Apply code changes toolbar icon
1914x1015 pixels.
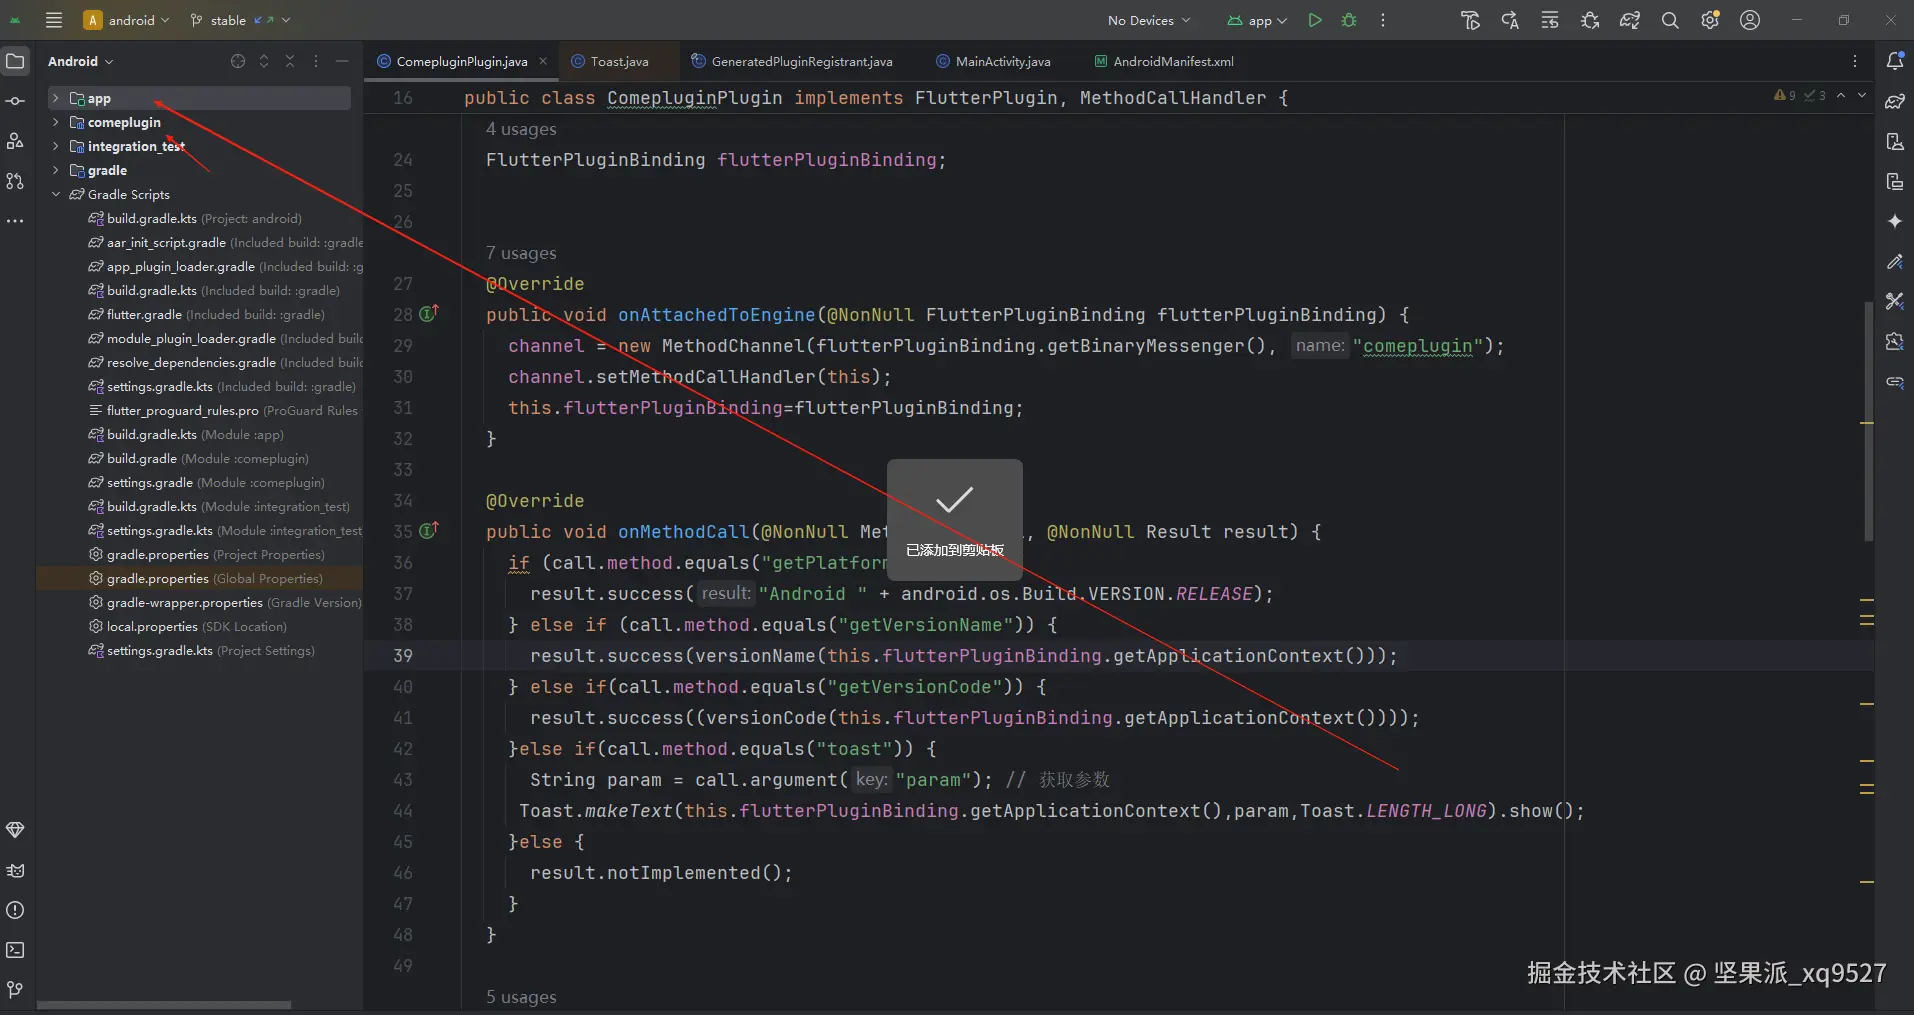1550,20
